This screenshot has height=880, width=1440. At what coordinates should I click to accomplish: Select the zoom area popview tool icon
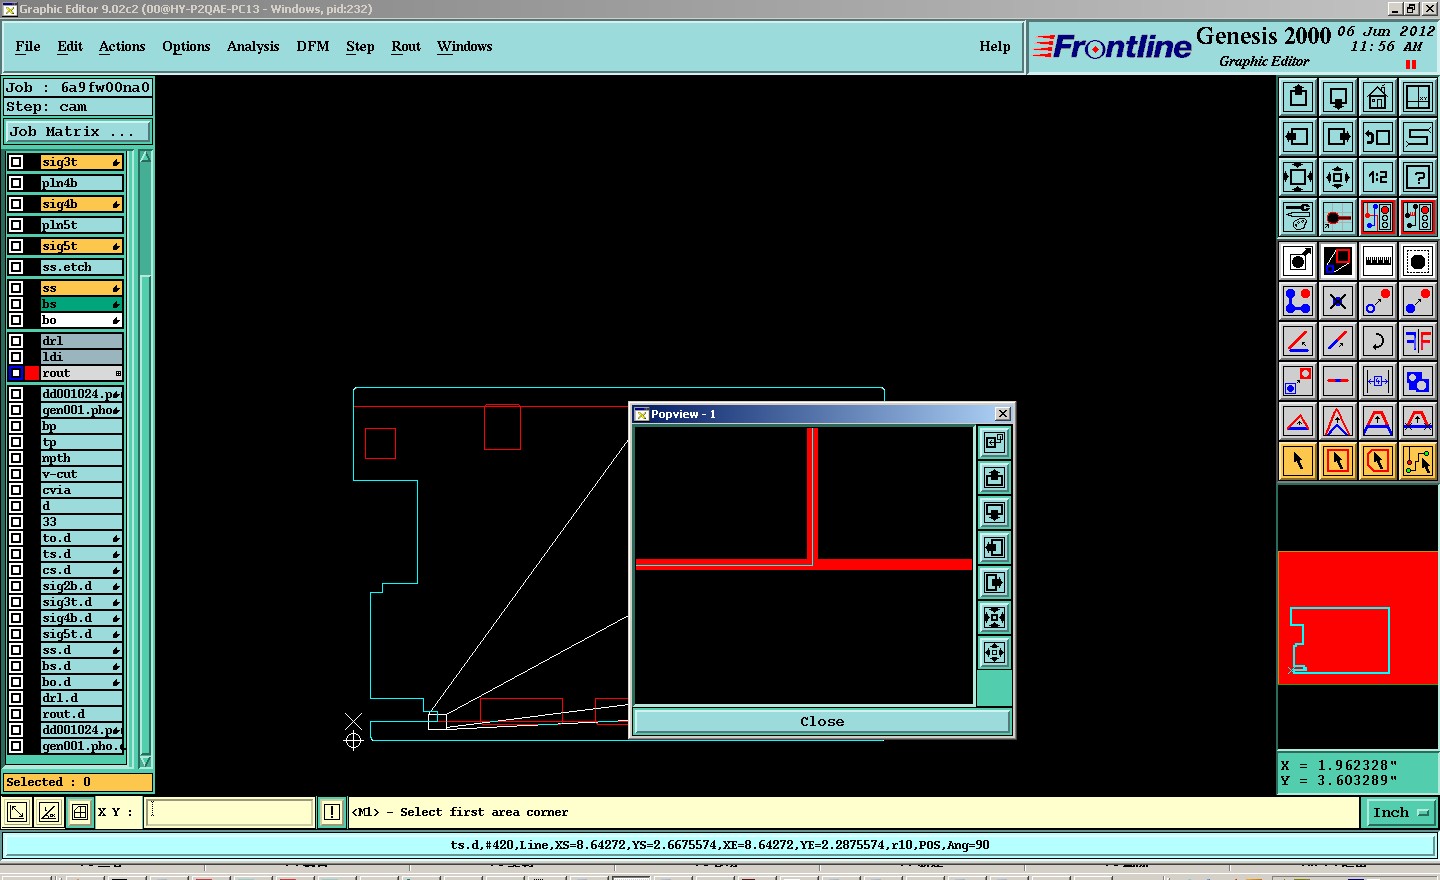pyautogui.click(x=1338, y=261)
